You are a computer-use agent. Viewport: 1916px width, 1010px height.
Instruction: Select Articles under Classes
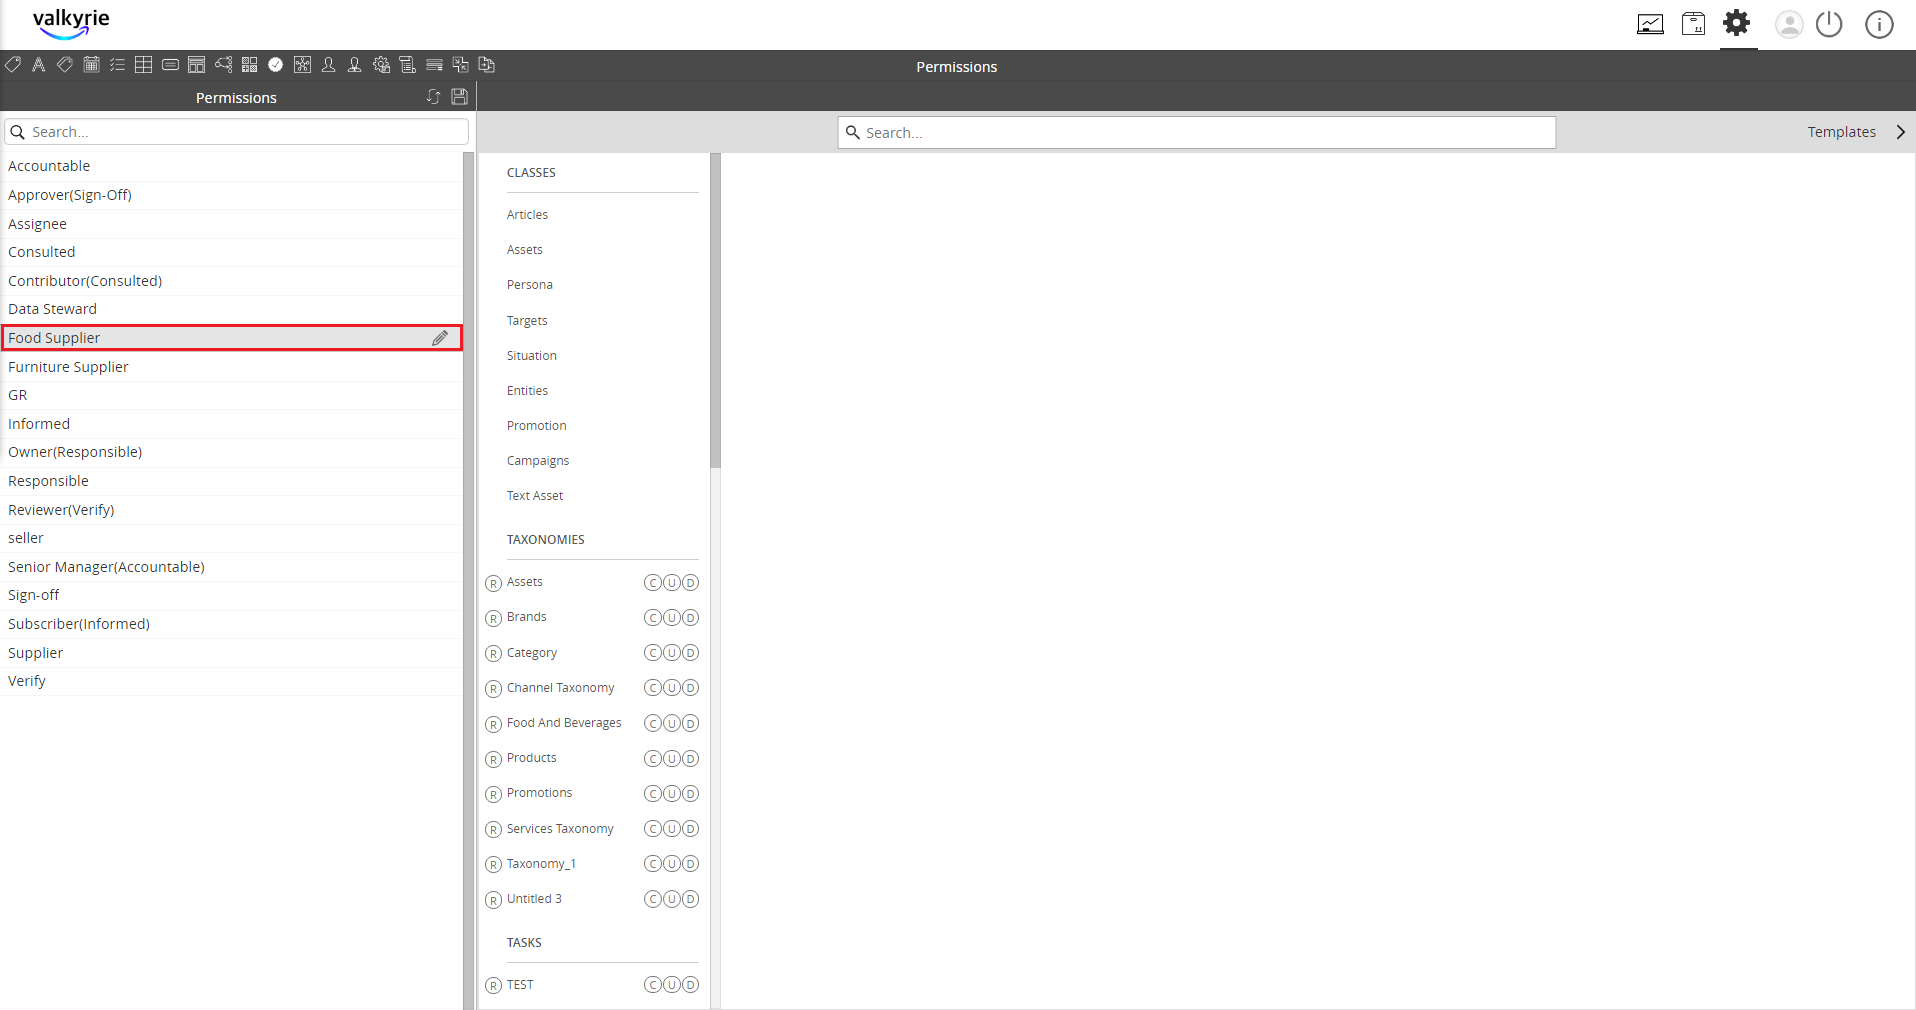527,215
